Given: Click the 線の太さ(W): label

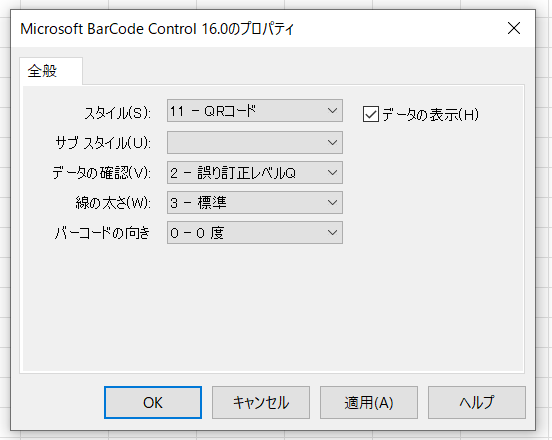Looking at the screenshot, I should pyautogui.click(x=113, y=203).
